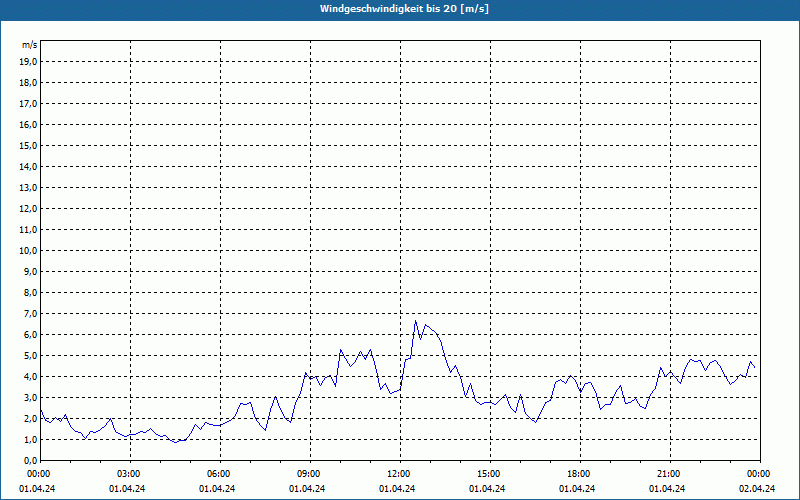This screenshot has height=500, width=800.
Task: Click the date label under 18:00
Action: tap(577, 489)
